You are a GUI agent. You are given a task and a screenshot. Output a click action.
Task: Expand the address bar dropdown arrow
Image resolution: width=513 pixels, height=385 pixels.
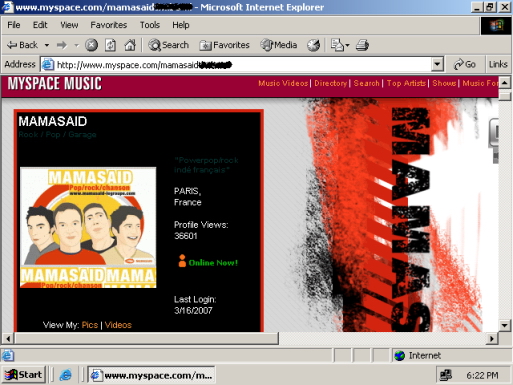437,64
